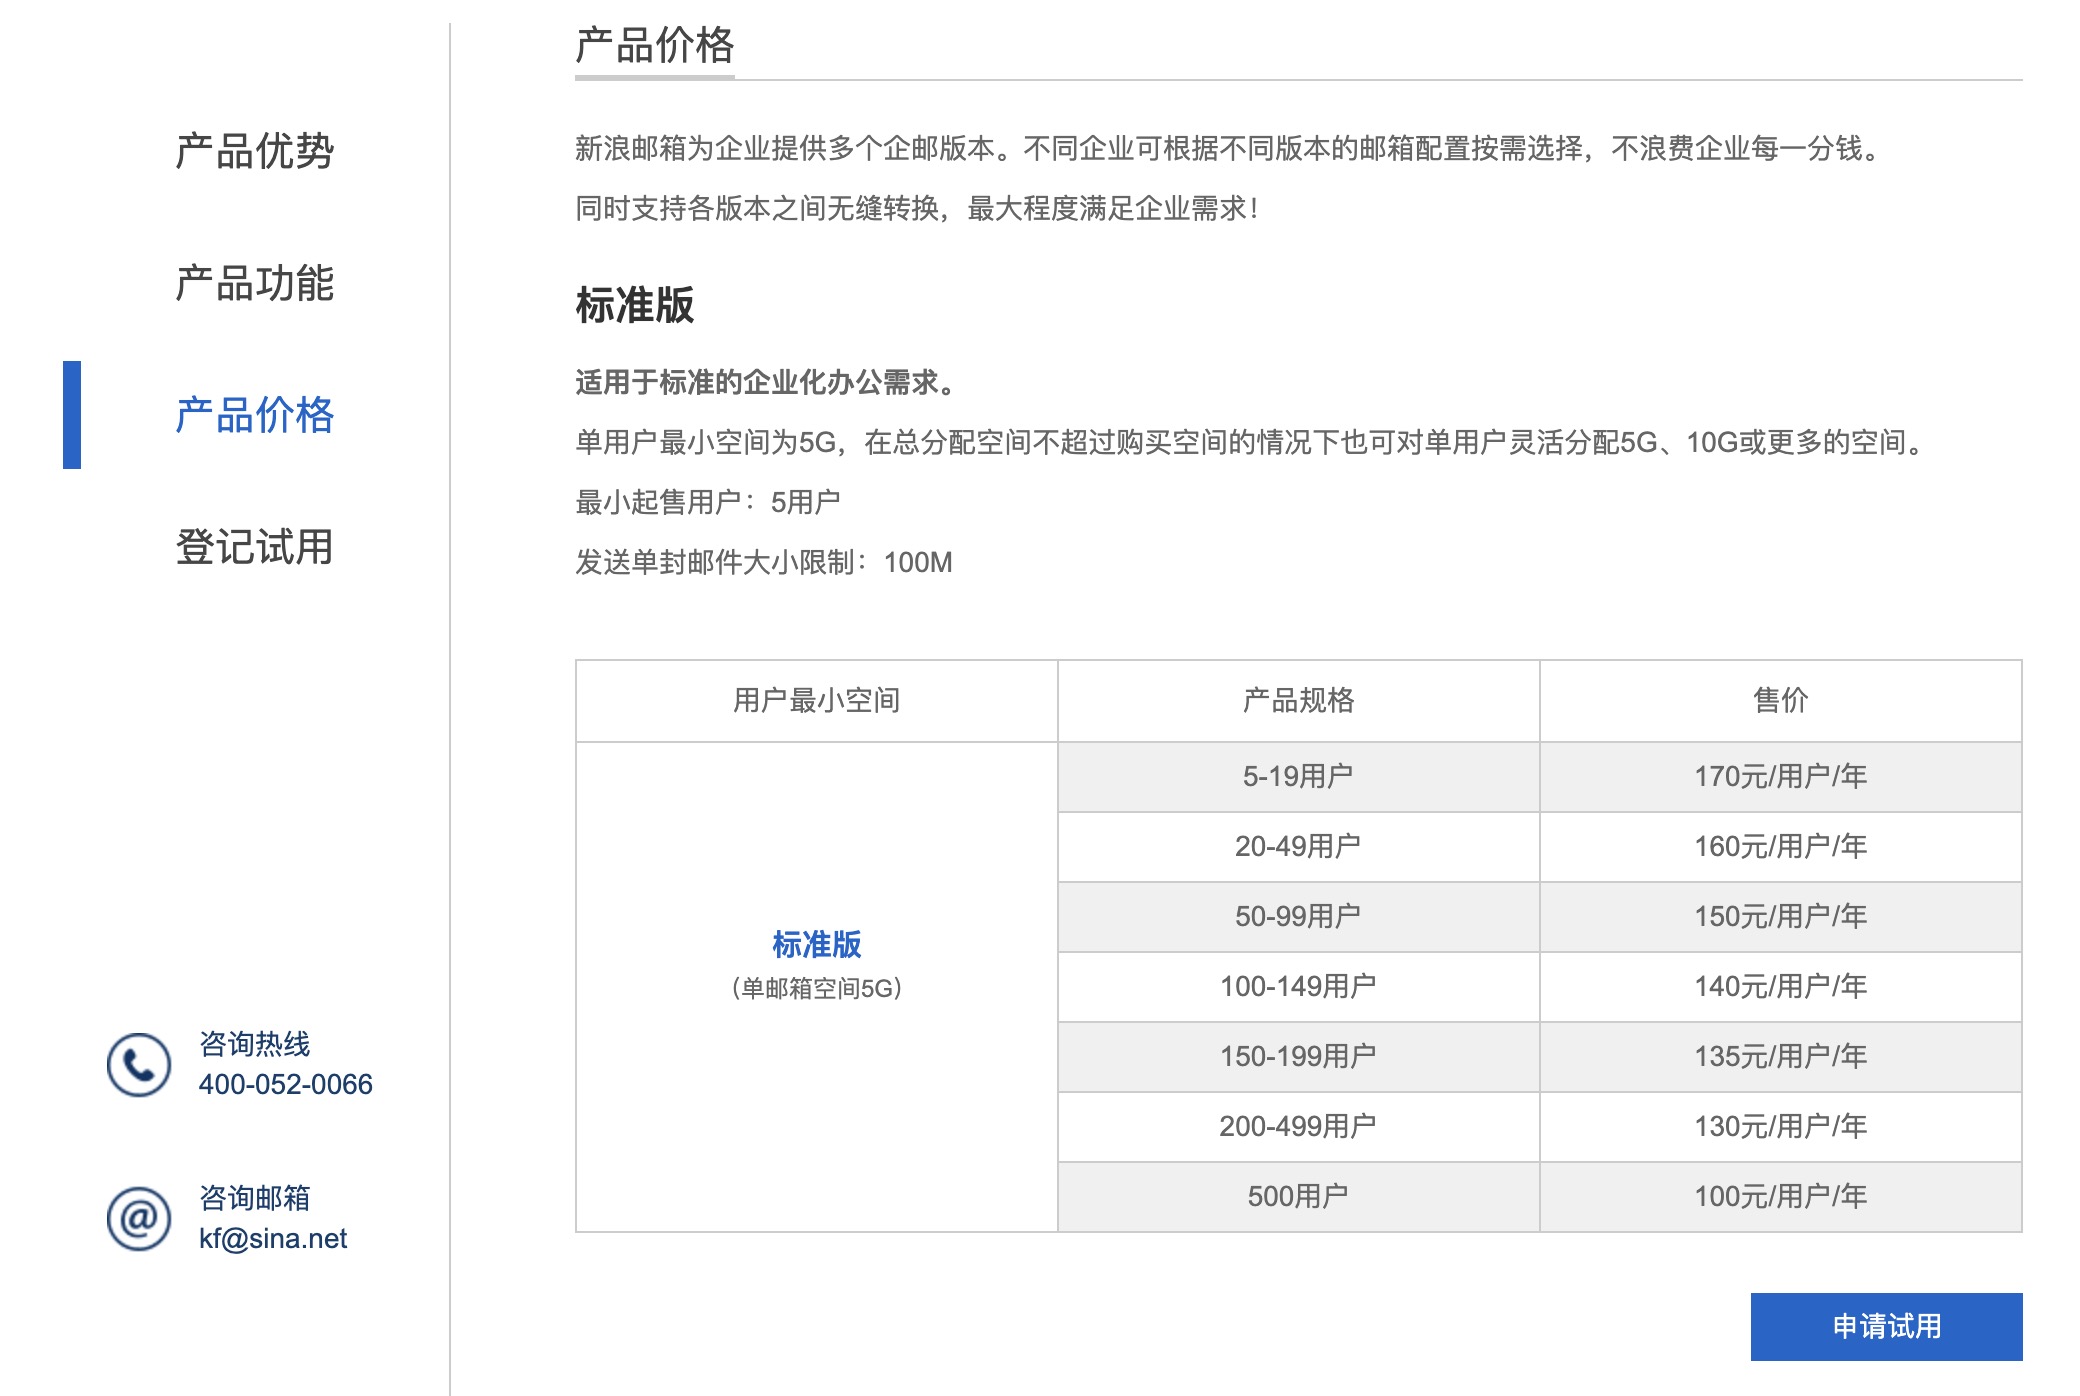Click the email address kf@sina.net
The height and width of the screenshot is (1396, 2080).
coord(273,1238)
